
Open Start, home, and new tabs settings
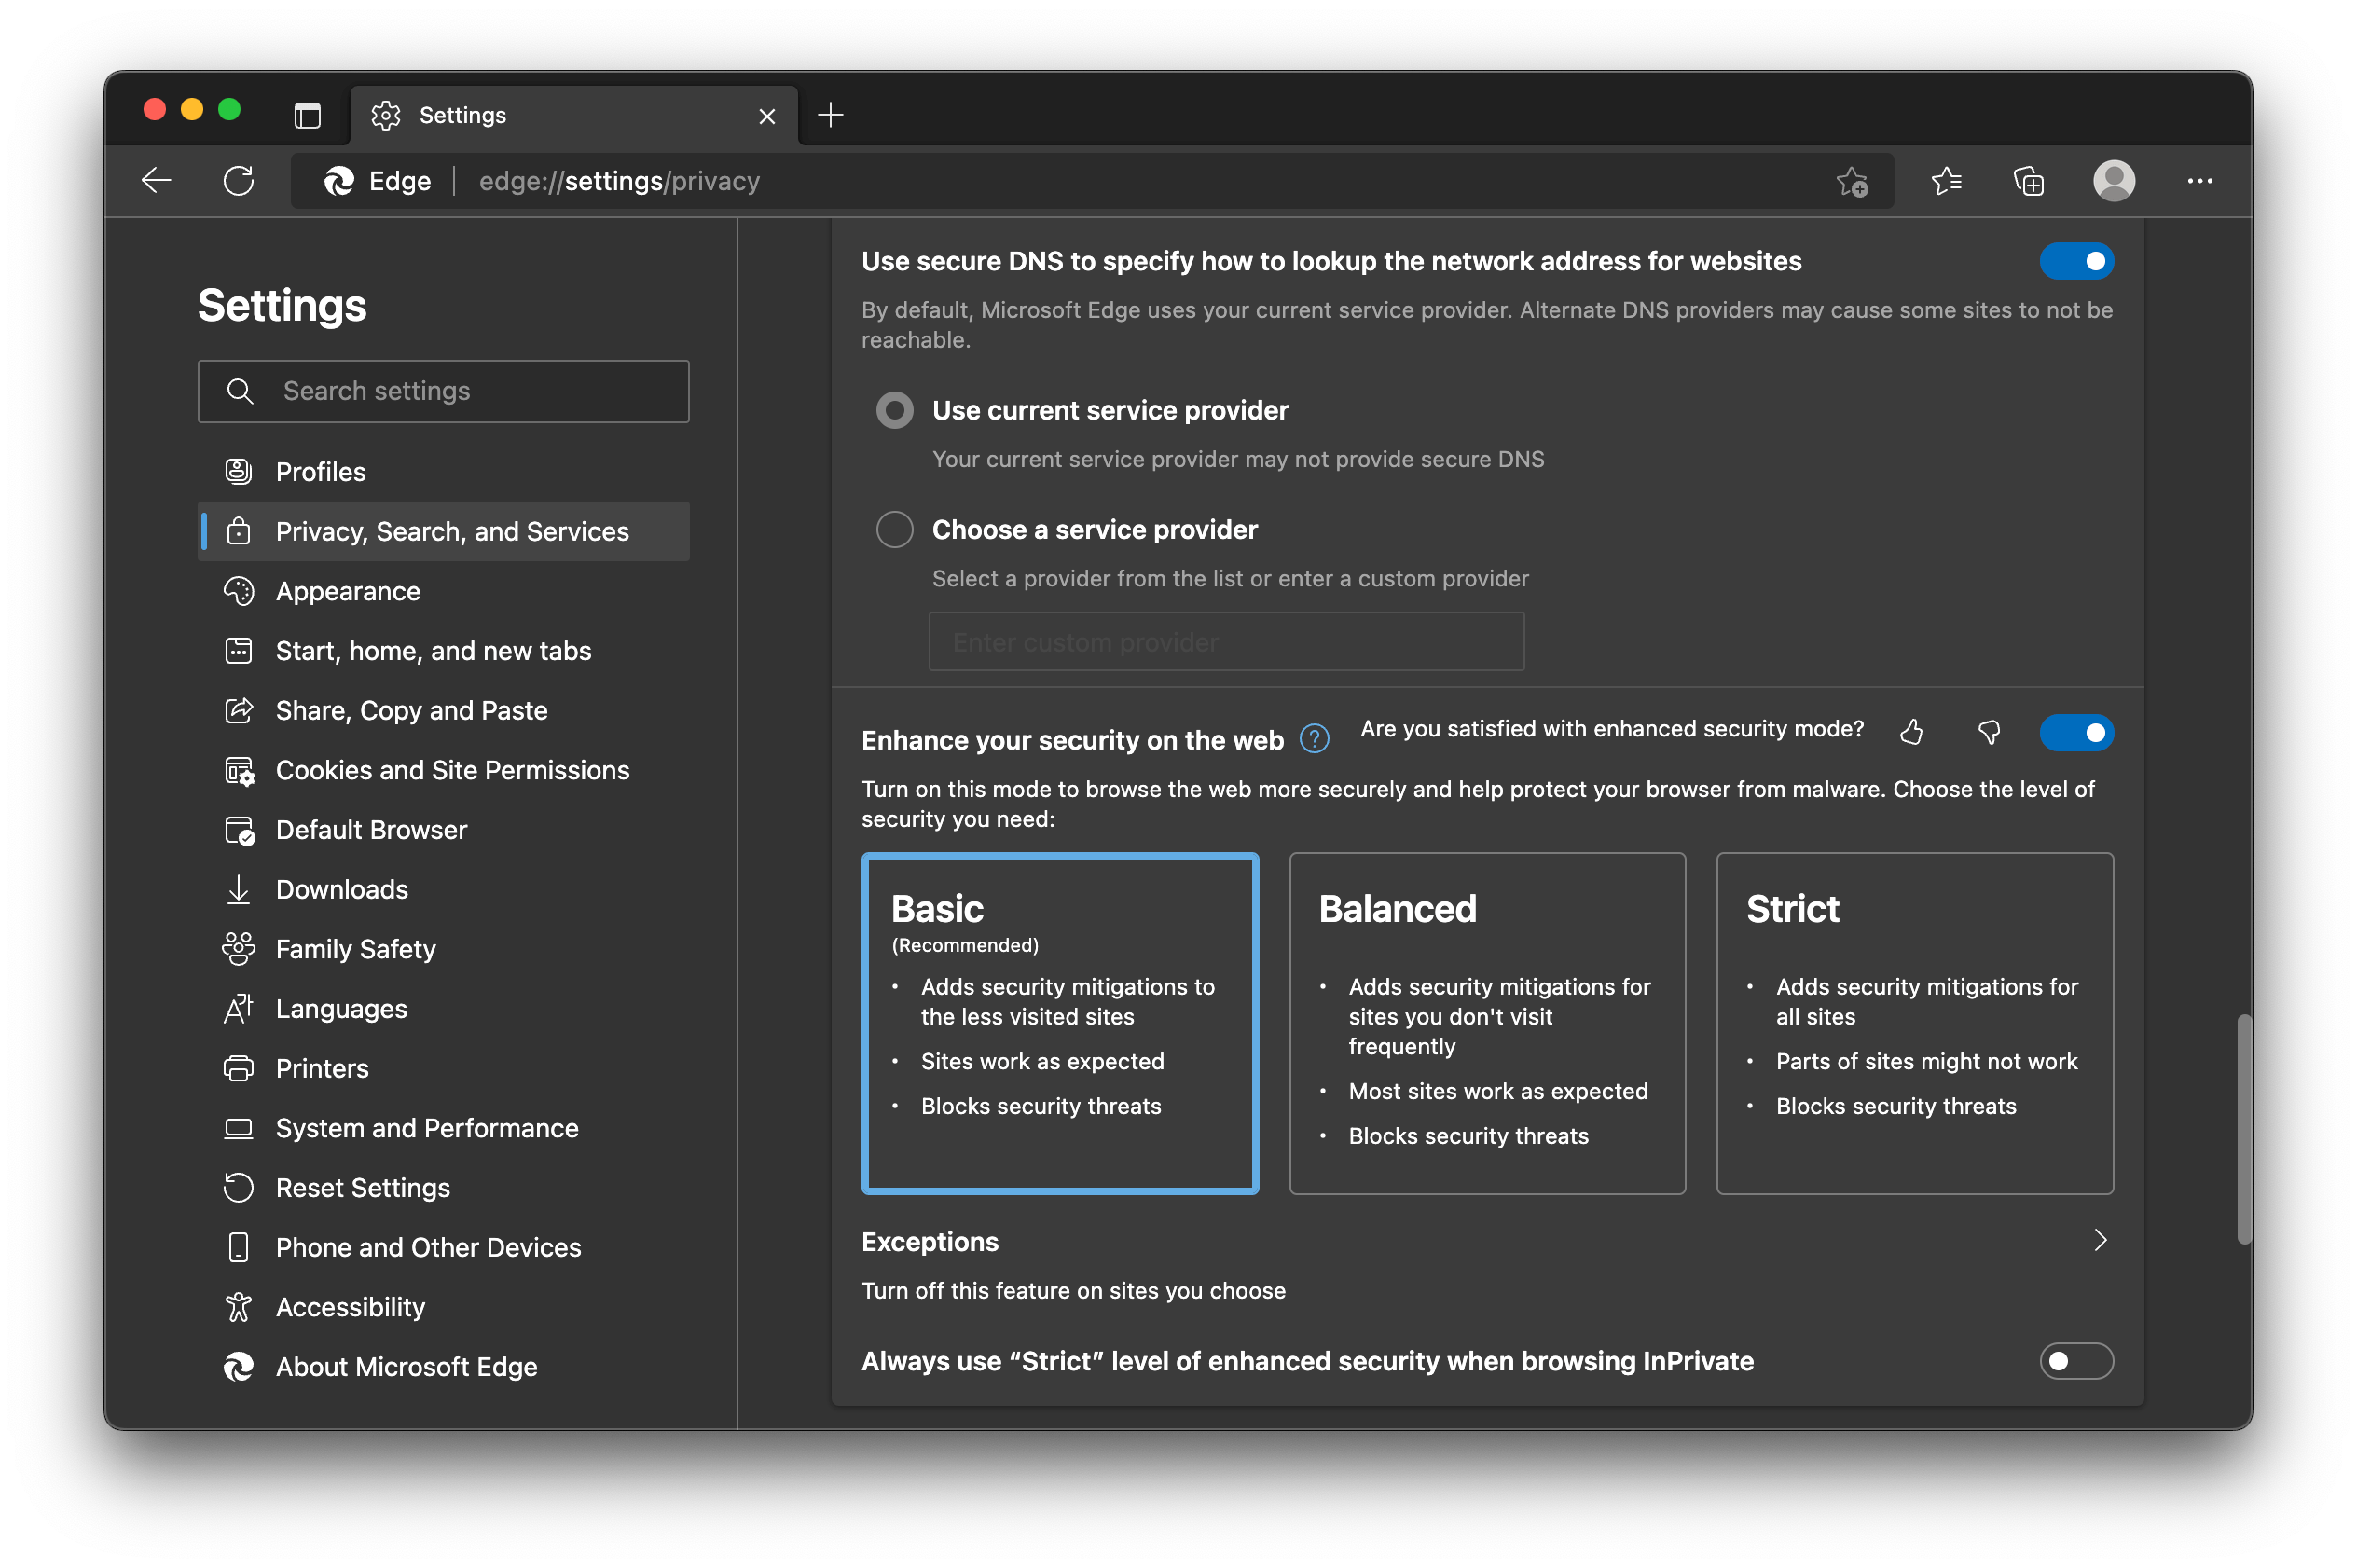pyautogui.click(x=435, y=649)
